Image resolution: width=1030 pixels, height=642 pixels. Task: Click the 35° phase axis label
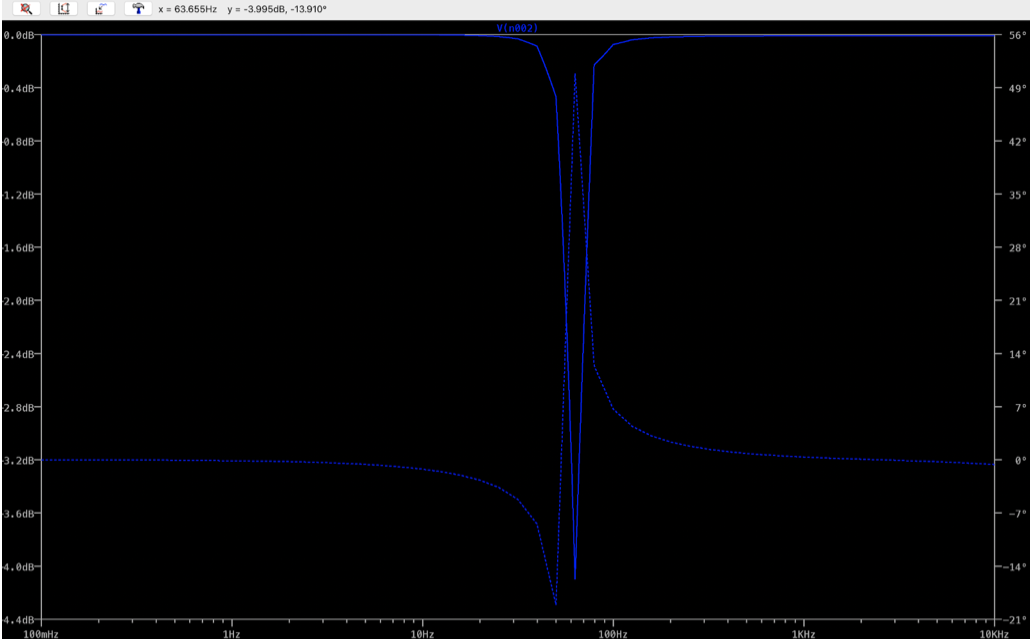[x=1018, y=195]
